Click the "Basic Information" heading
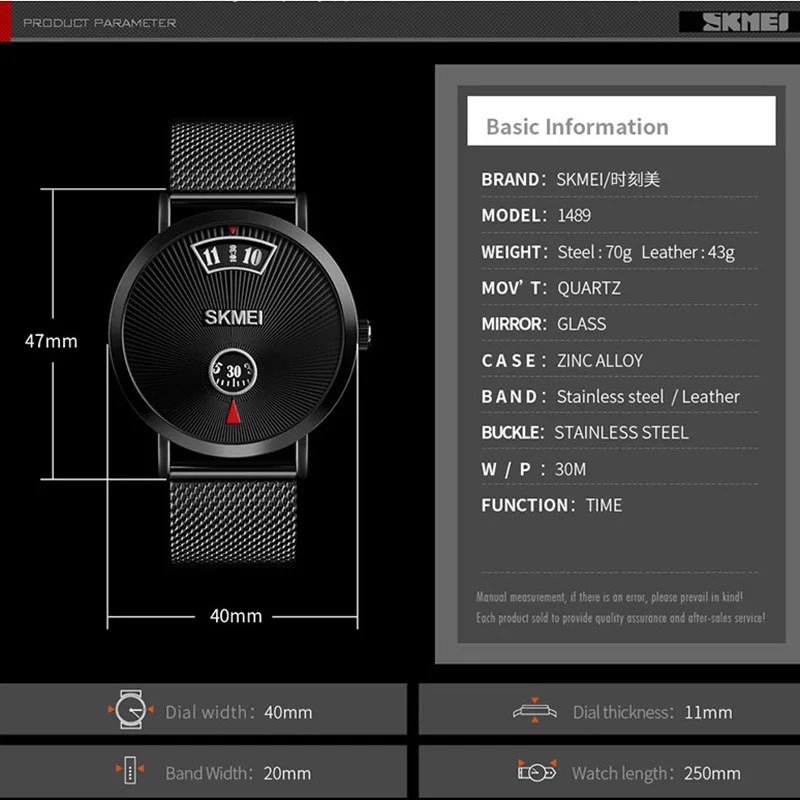This screenshot has width=800, height=800. pyautogui.click(x=577, y=127)
